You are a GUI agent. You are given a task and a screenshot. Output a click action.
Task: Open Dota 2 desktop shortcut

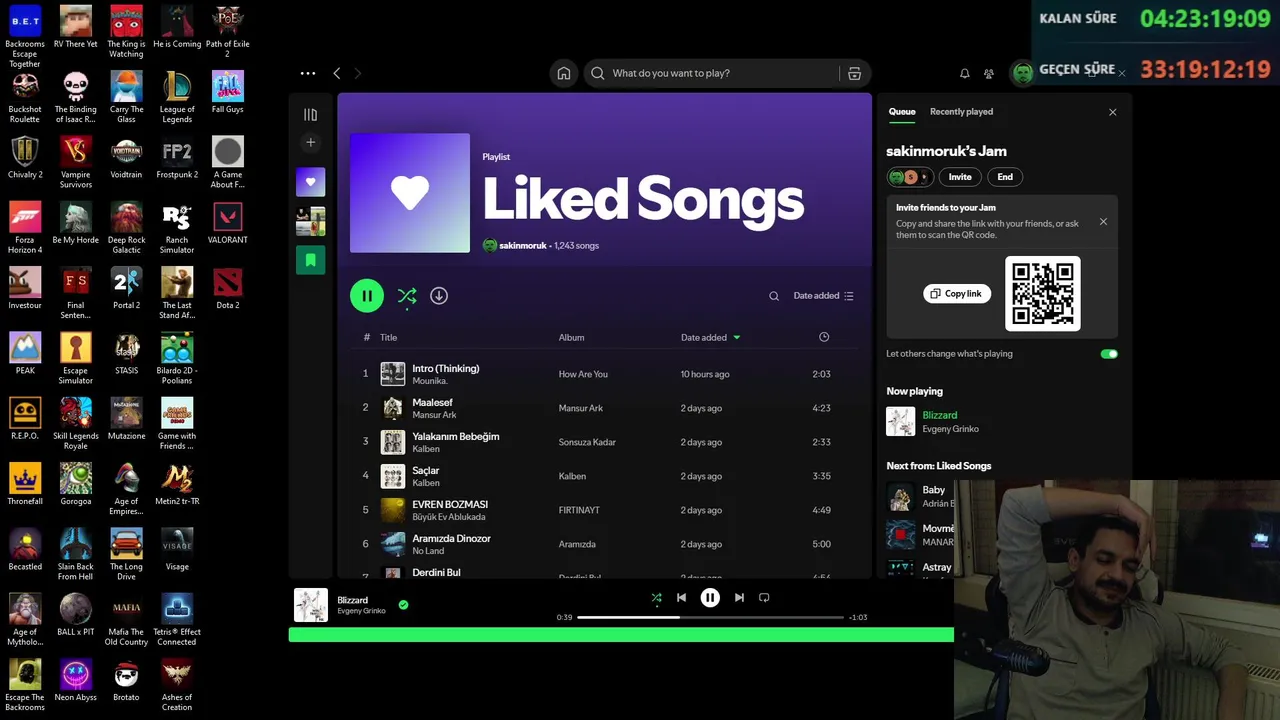(x=228, y=288)
